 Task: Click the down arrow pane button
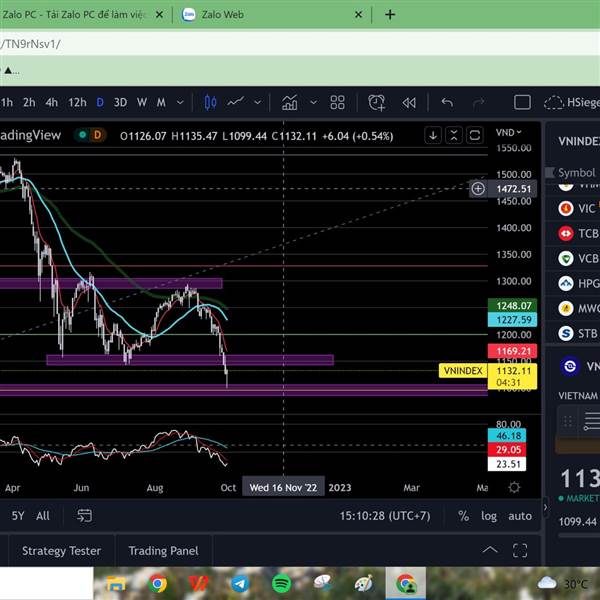point(433,135)
